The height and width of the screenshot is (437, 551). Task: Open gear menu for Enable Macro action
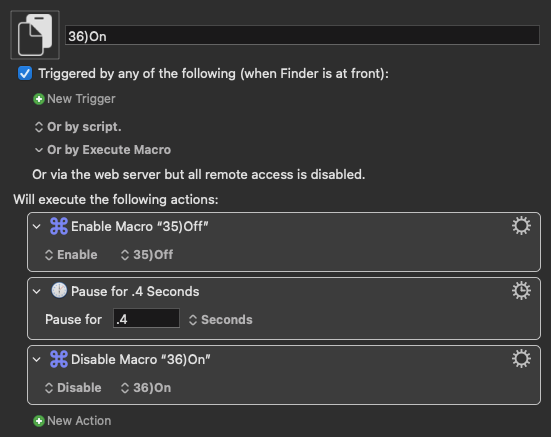[x=521, y=226]
